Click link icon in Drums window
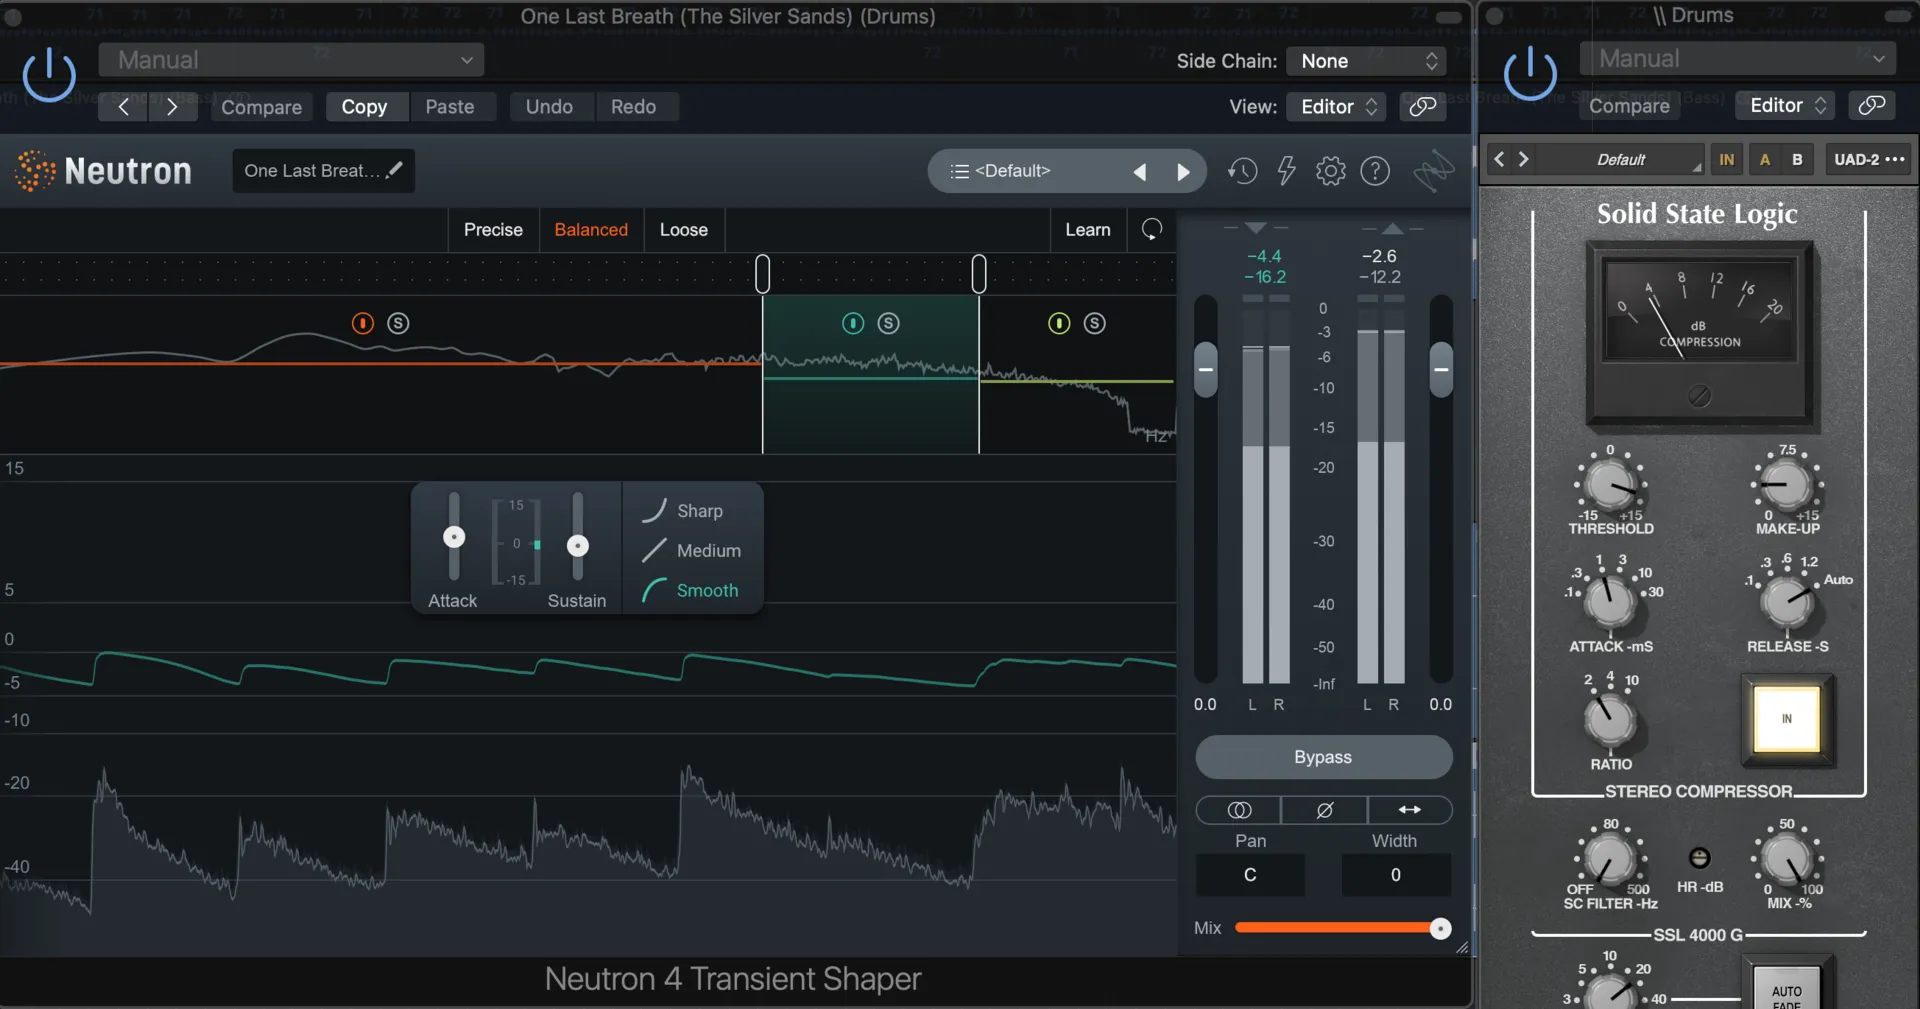The image size is (1920, 1009). [x=1872, y=105]
